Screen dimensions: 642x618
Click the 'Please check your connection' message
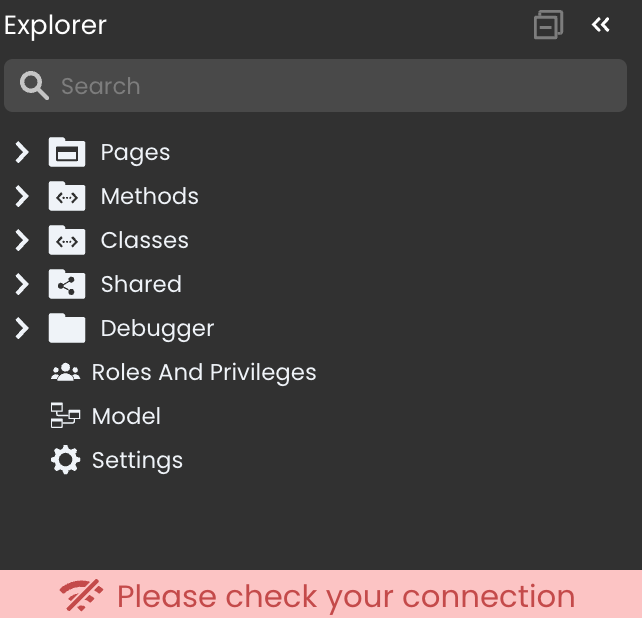tap(346, 596)
